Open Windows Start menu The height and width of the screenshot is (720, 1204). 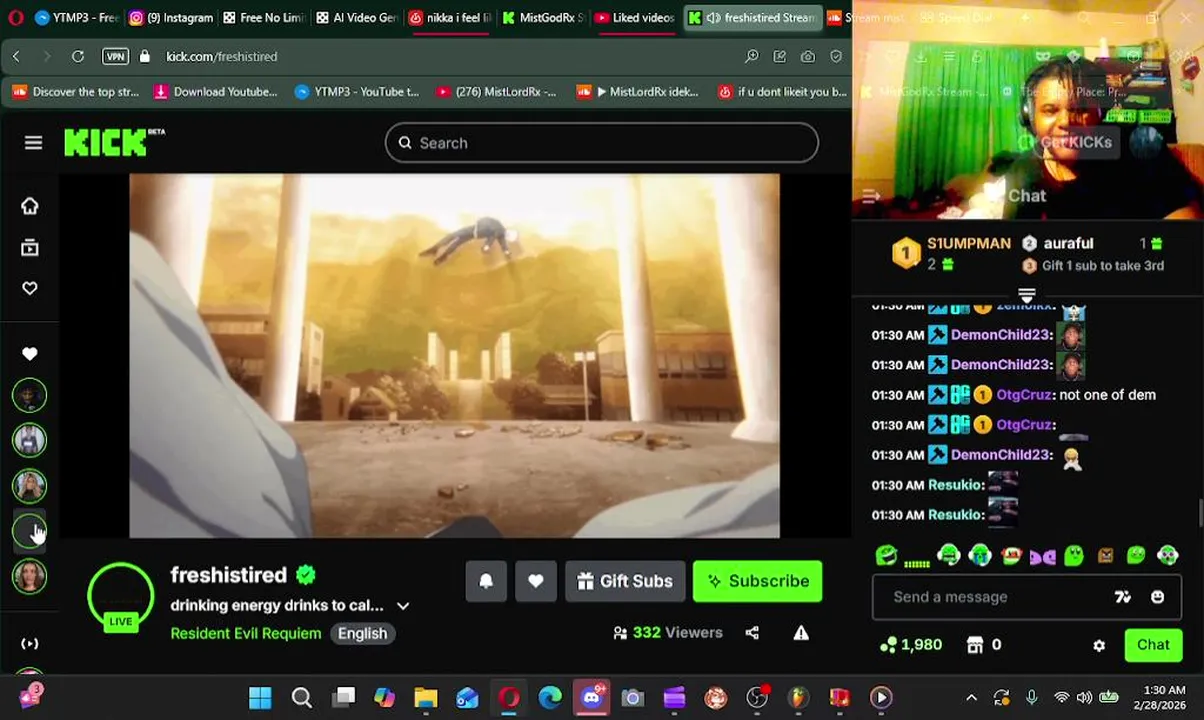(x=260, y=698)
